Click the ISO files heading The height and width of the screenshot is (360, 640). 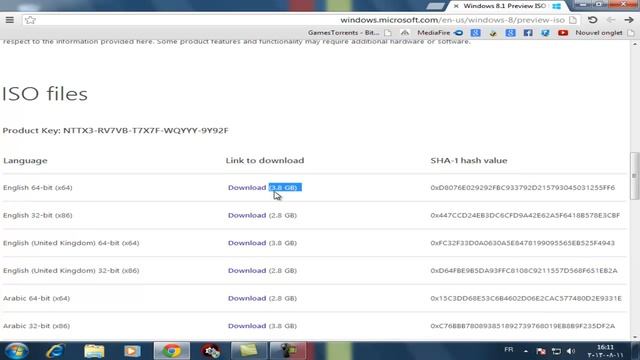pyautogui.click(x=45, y=93)
